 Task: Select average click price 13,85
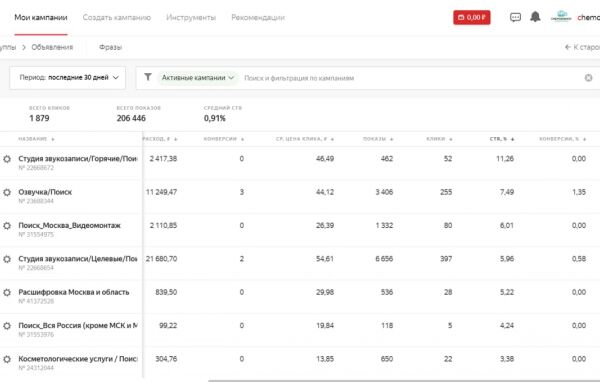(x=324, y=359)
